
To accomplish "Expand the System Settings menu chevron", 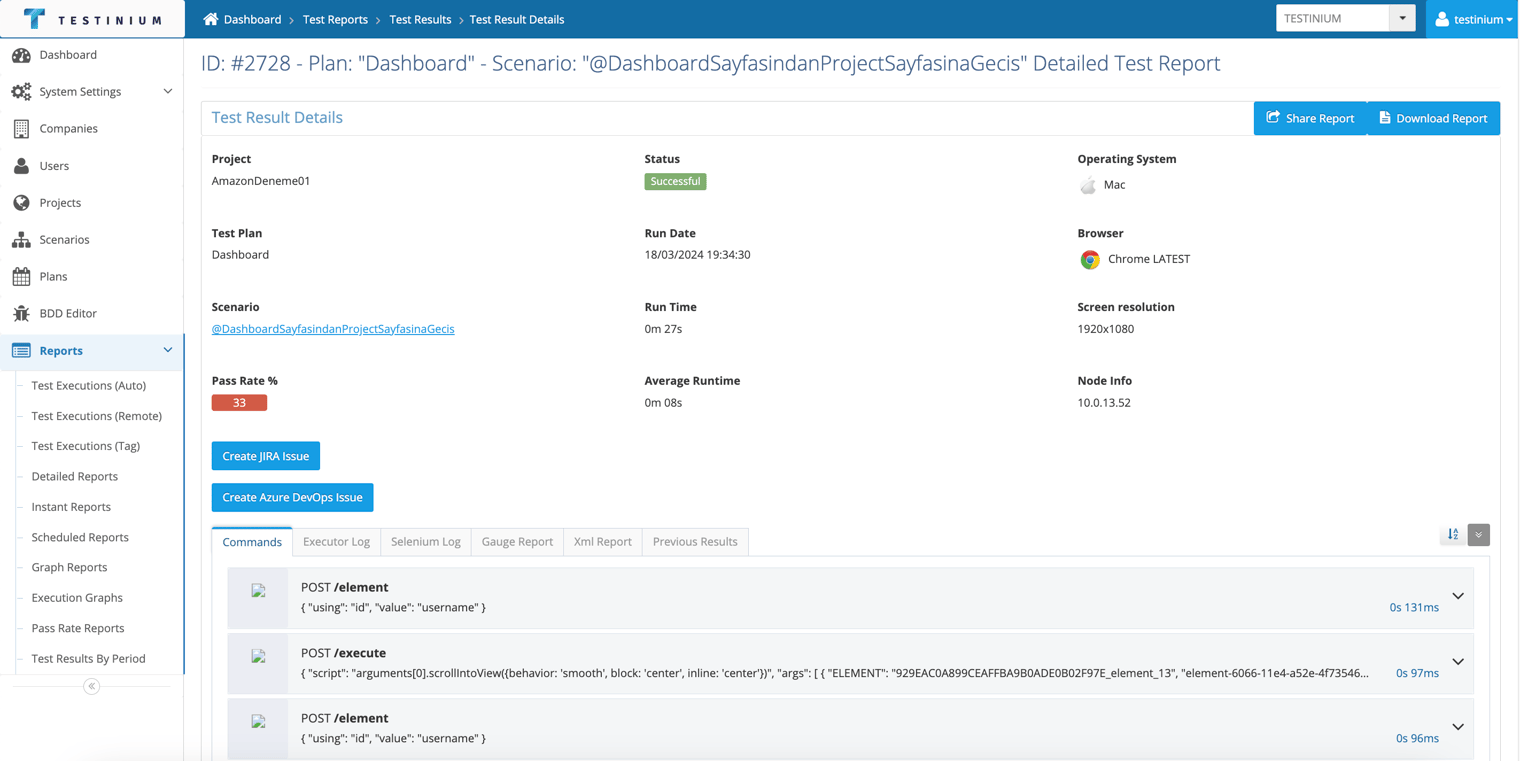I will click(168, 92).
